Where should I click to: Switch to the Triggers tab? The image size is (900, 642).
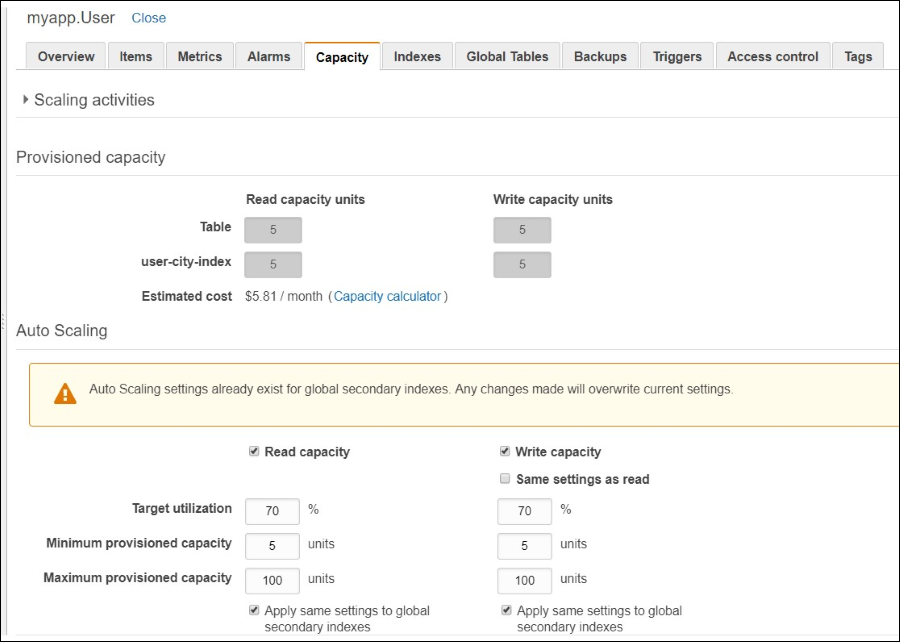point(676,57)
